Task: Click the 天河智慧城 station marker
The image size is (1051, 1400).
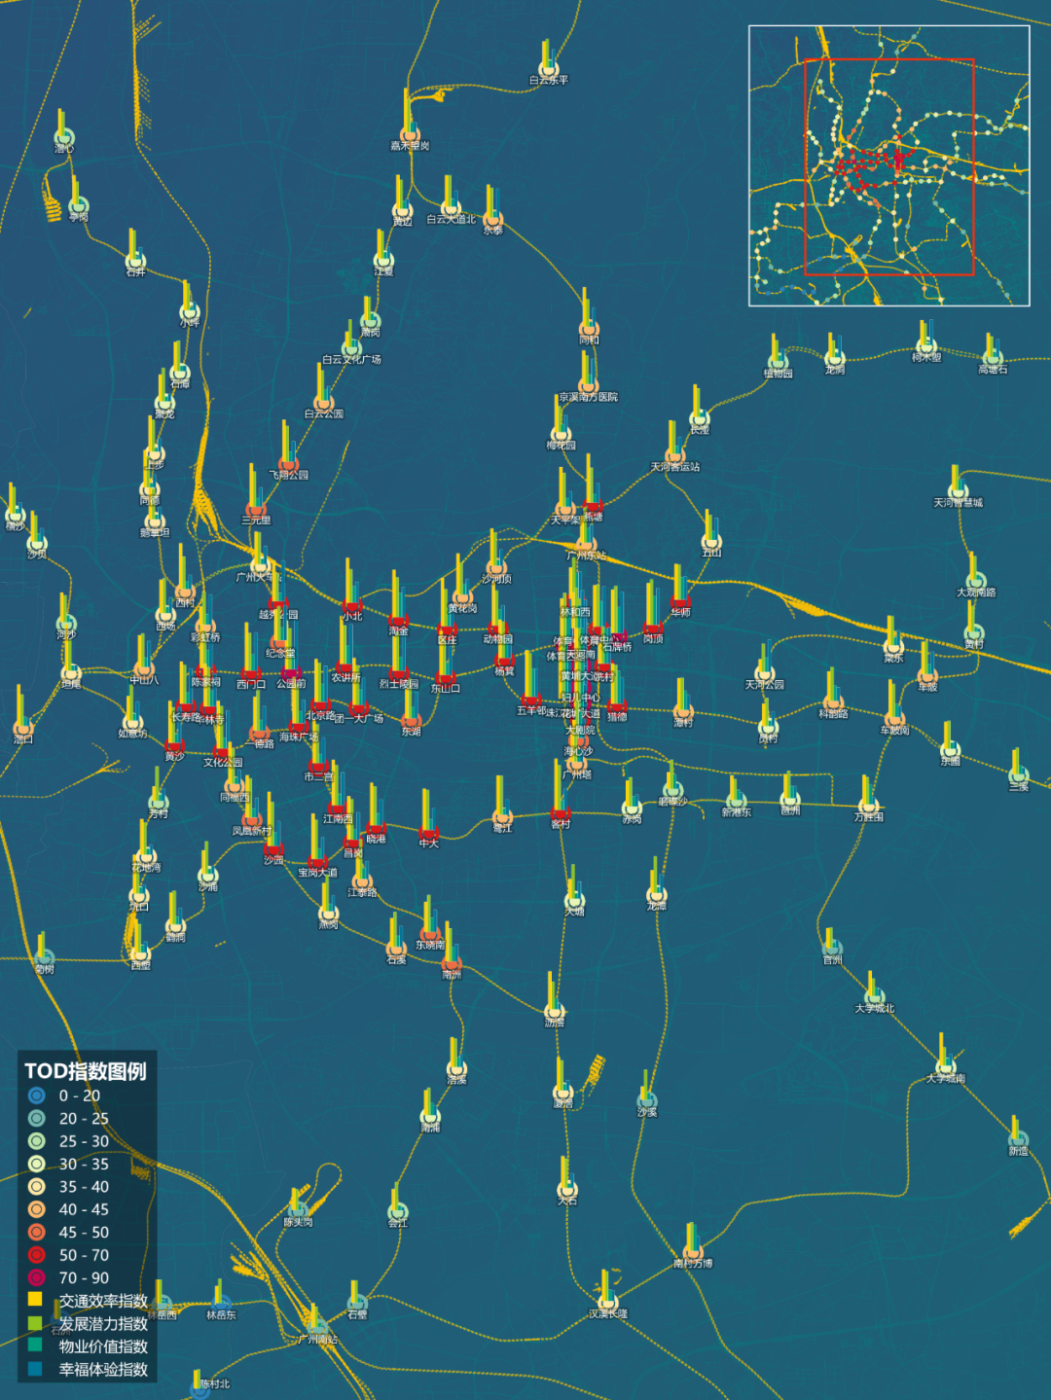Action: pyautogui.click(x=960, y=492)
